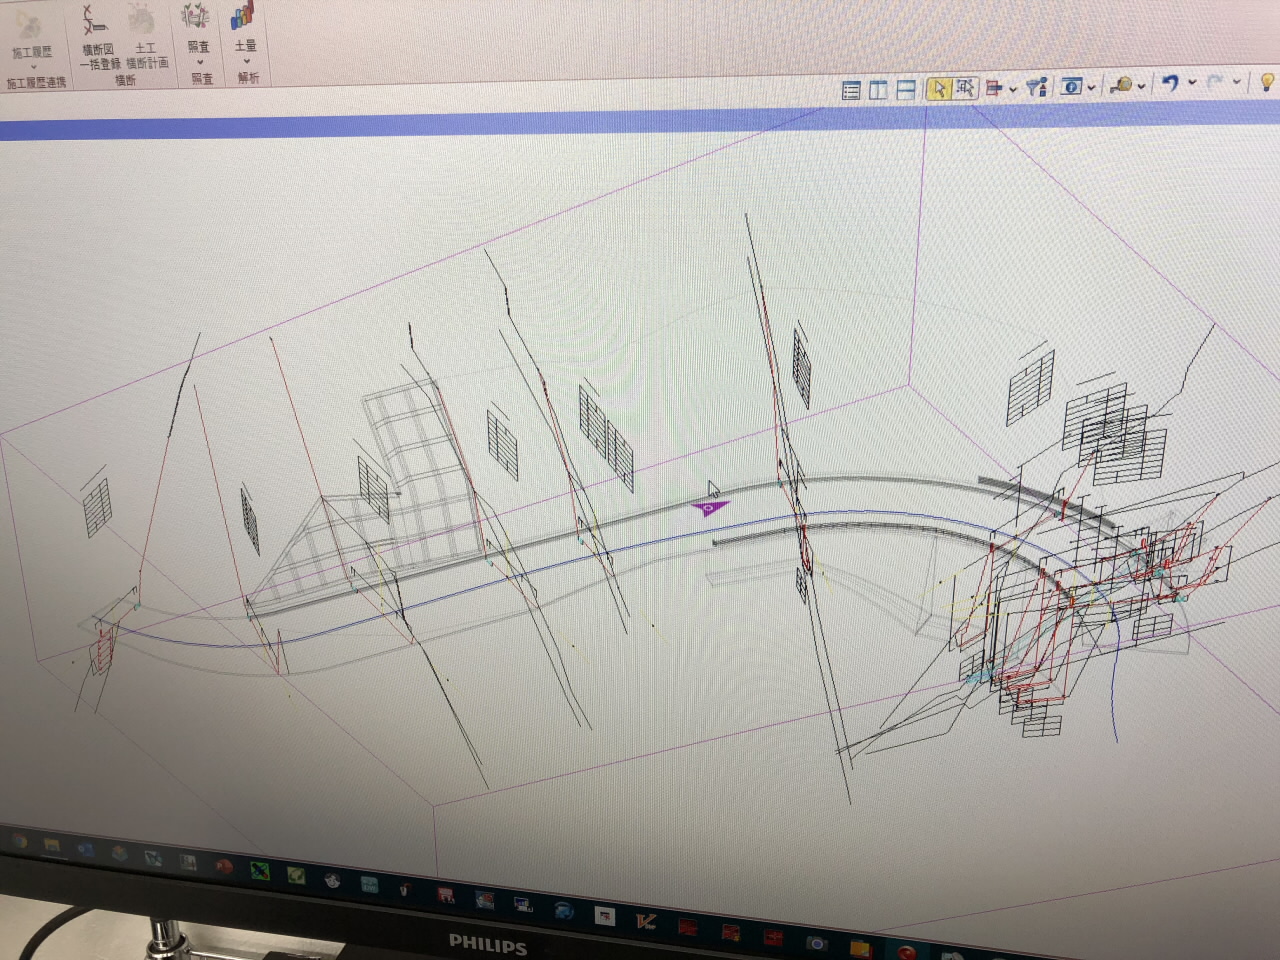
Task: Expand the 照査 dropdown arrow
Action: tap(199, 62)
